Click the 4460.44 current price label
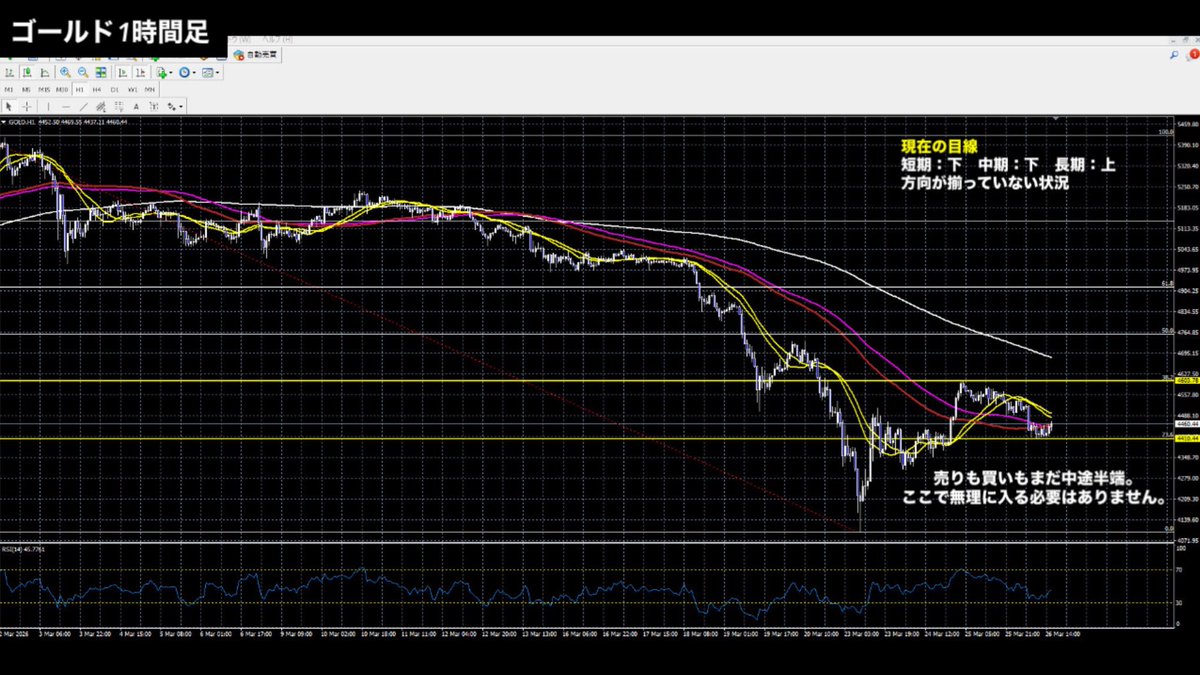The height and width of the screenshot is (675, 1200). coord(1185,424)
